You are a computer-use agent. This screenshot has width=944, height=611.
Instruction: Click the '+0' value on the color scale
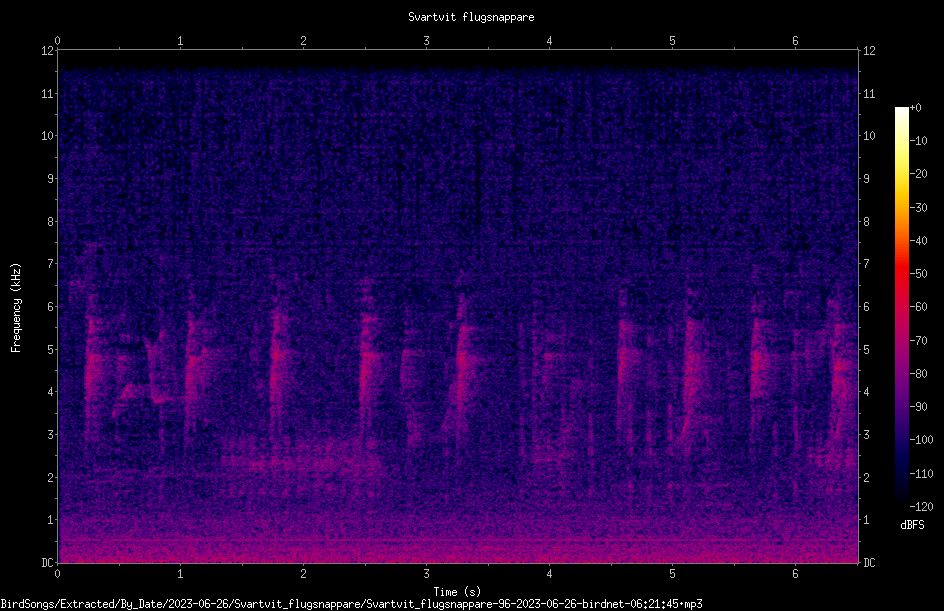click(916, 108)
